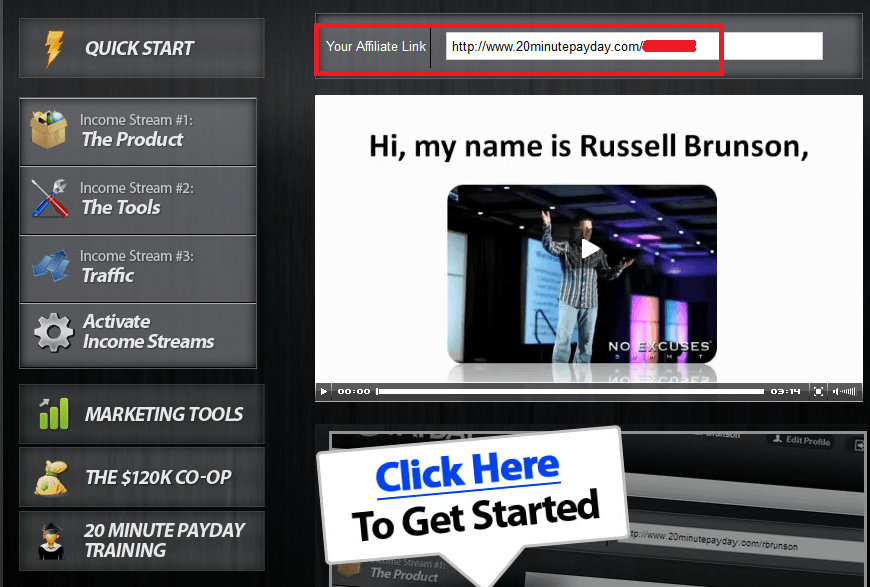Play the video using the center play overlay

pyautogui.click(x=589, y=249)
